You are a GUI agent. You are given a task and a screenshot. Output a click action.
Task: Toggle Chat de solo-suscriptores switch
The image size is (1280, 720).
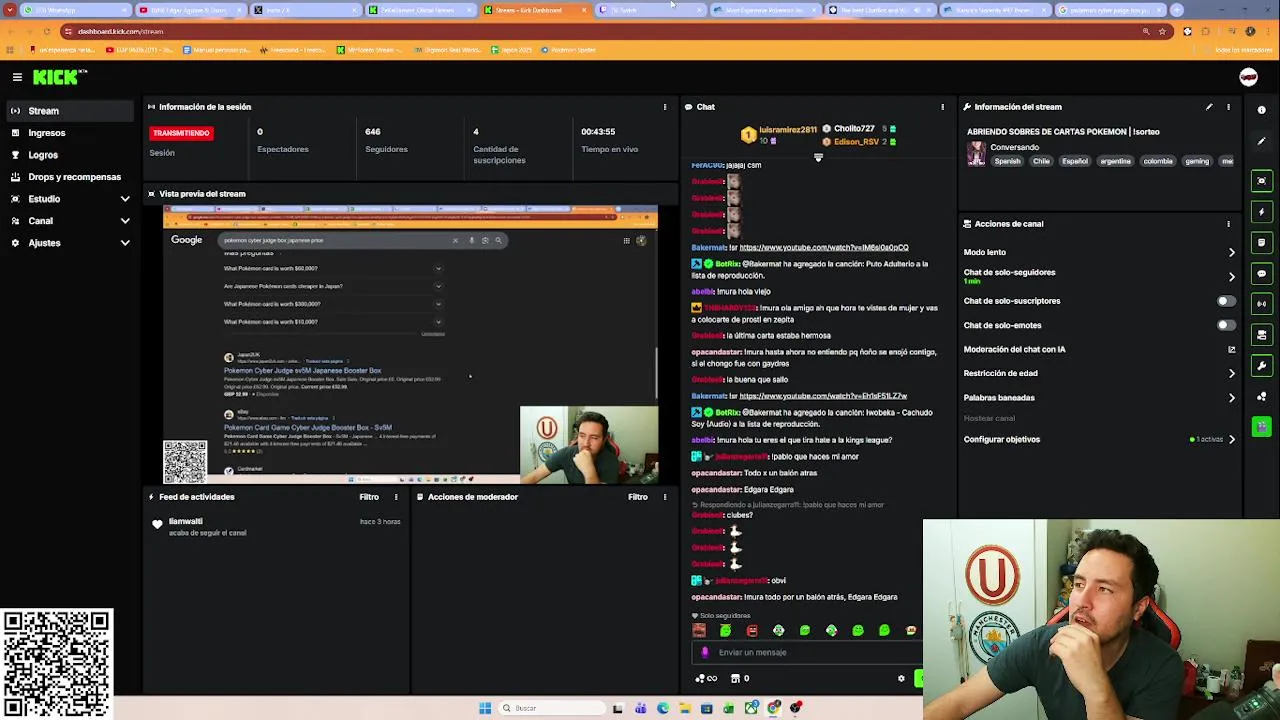click(1225, 301)
